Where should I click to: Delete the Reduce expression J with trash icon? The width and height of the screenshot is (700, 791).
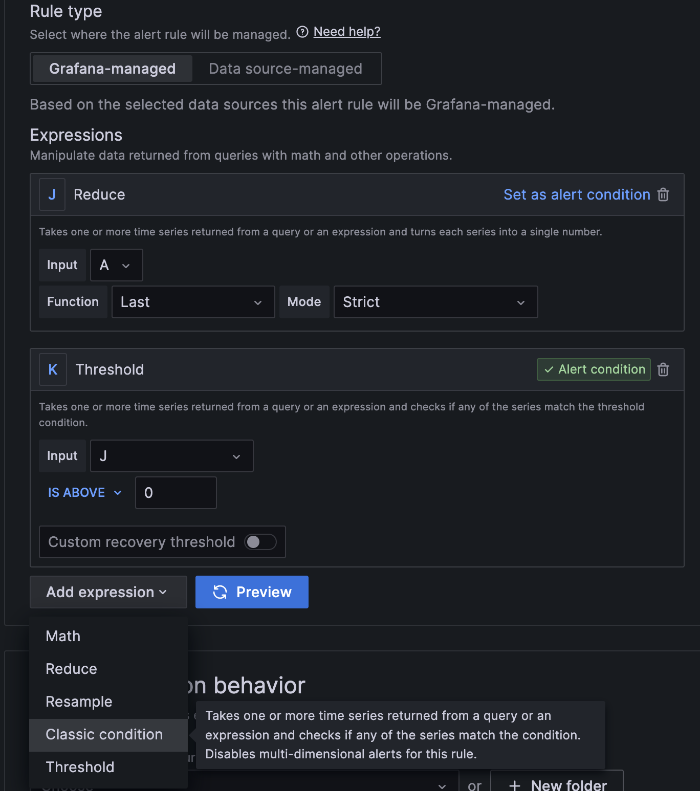pos(663,195)
